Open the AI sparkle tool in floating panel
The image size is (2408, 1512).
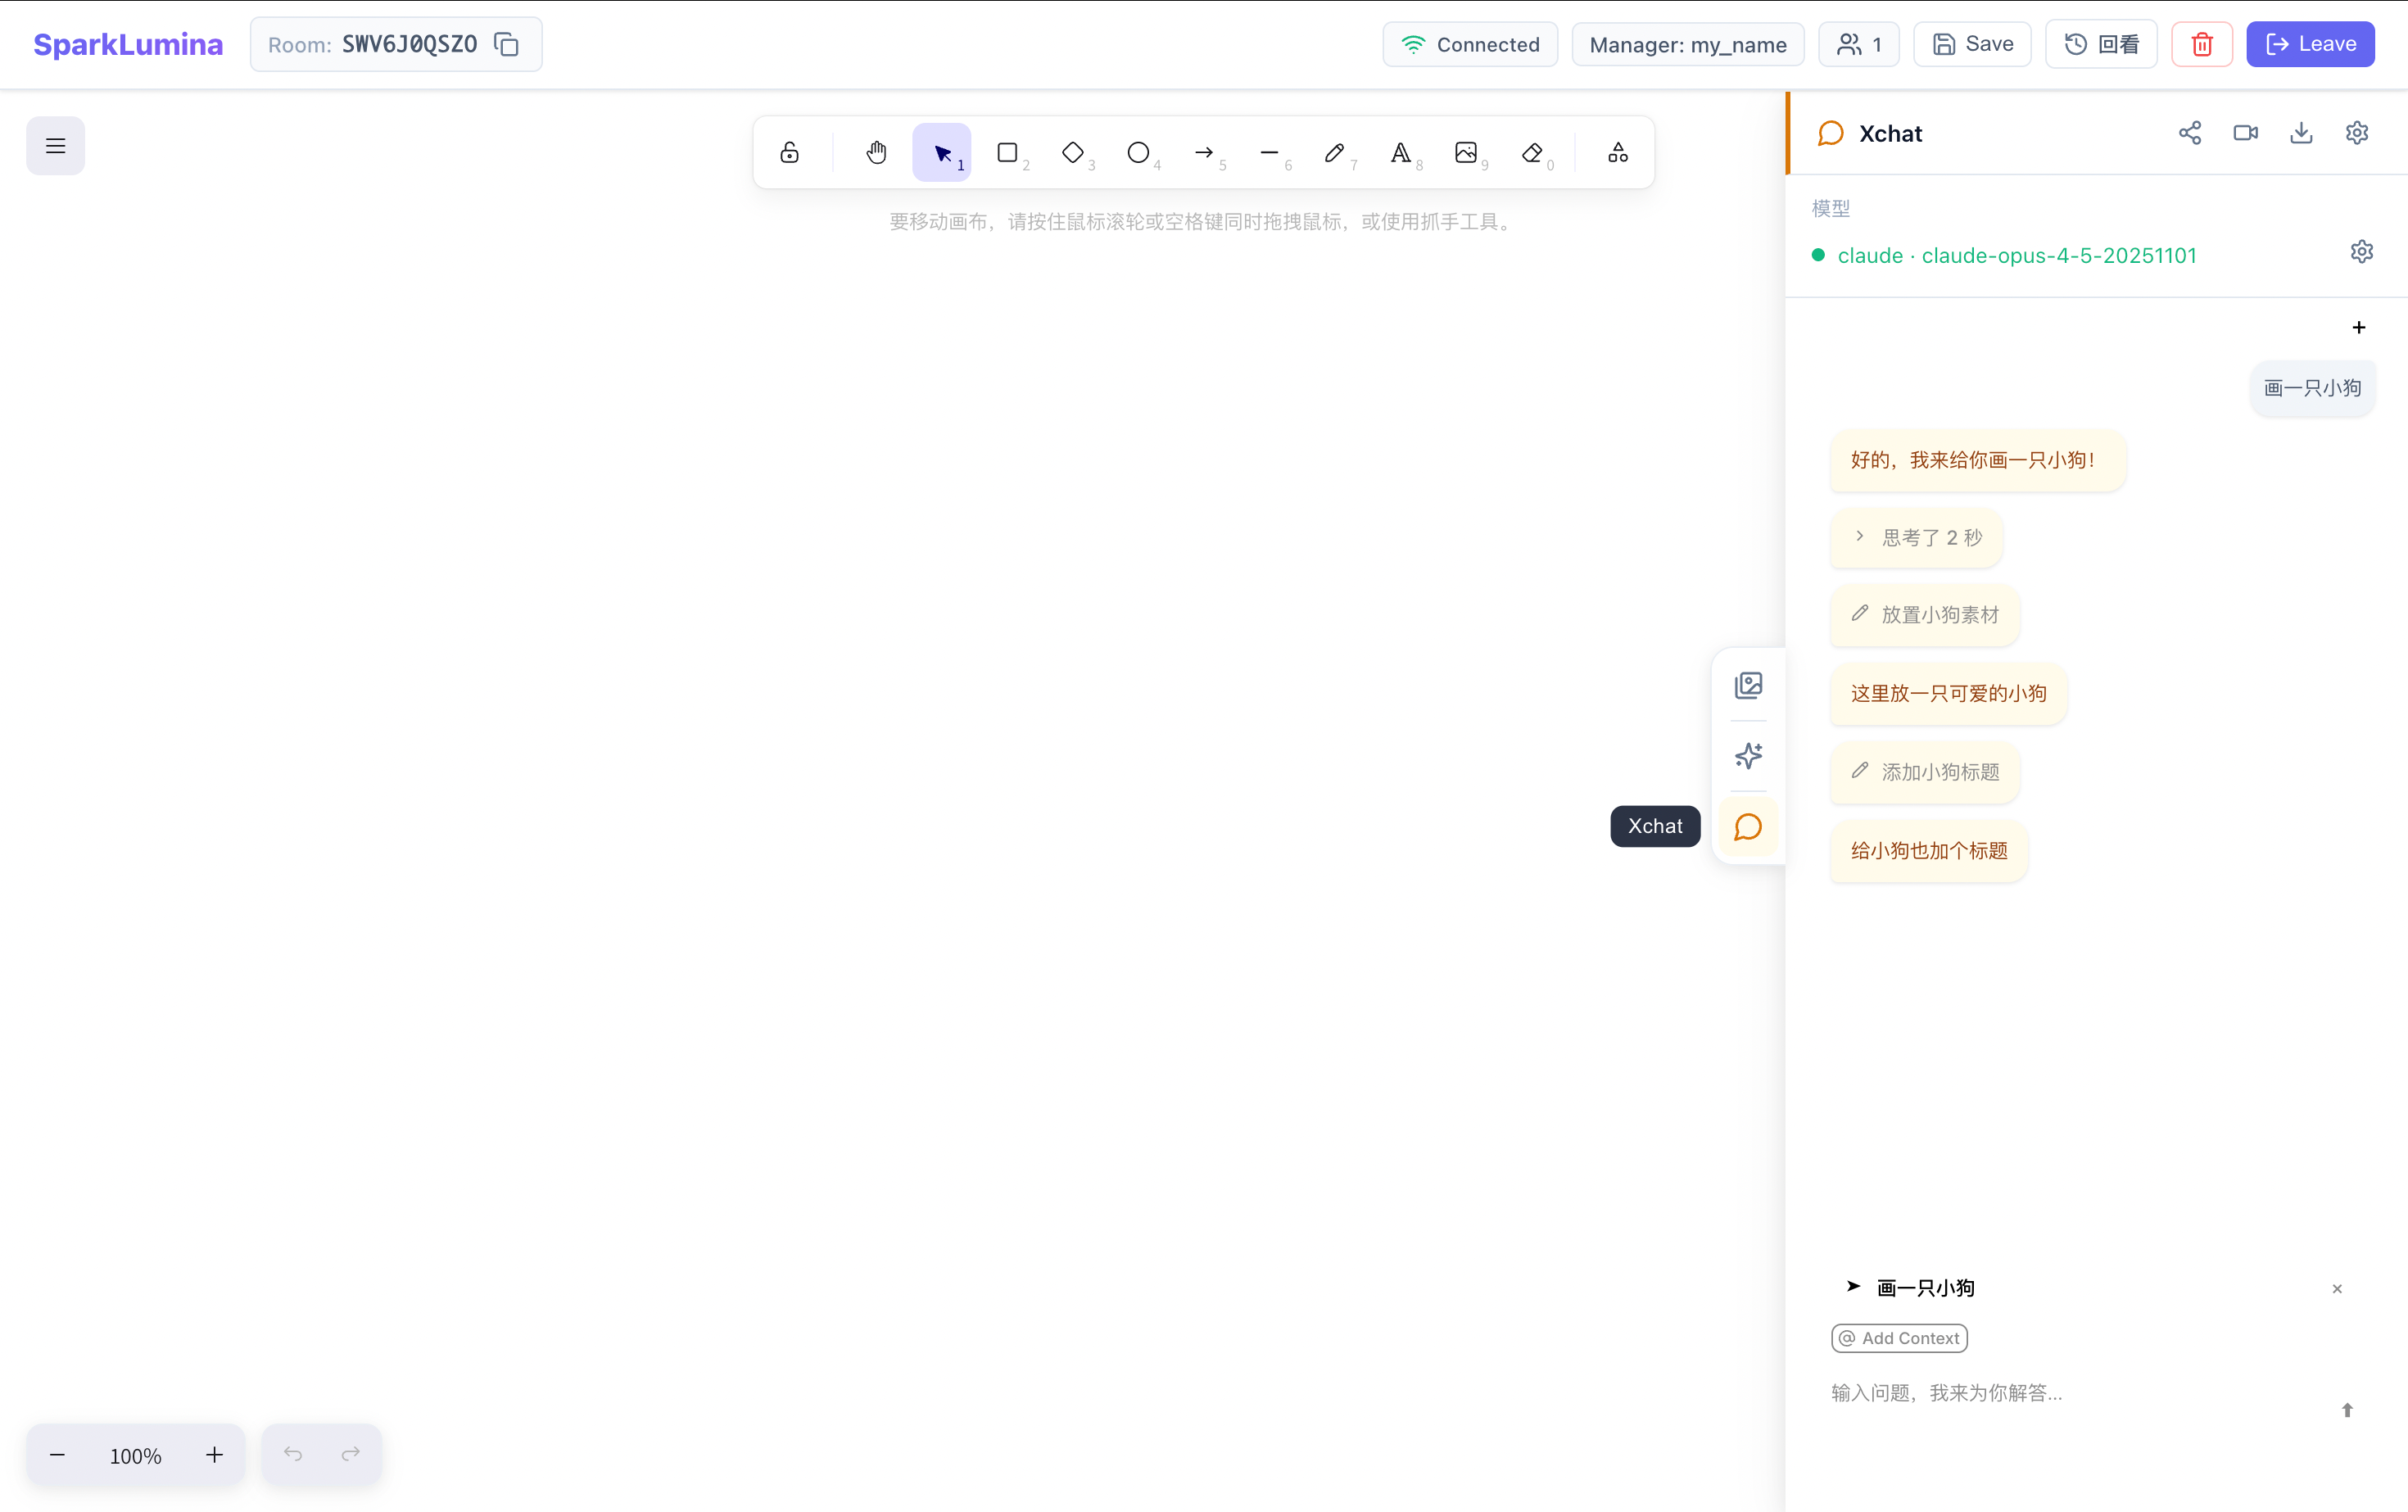[x=1748, y=756]
